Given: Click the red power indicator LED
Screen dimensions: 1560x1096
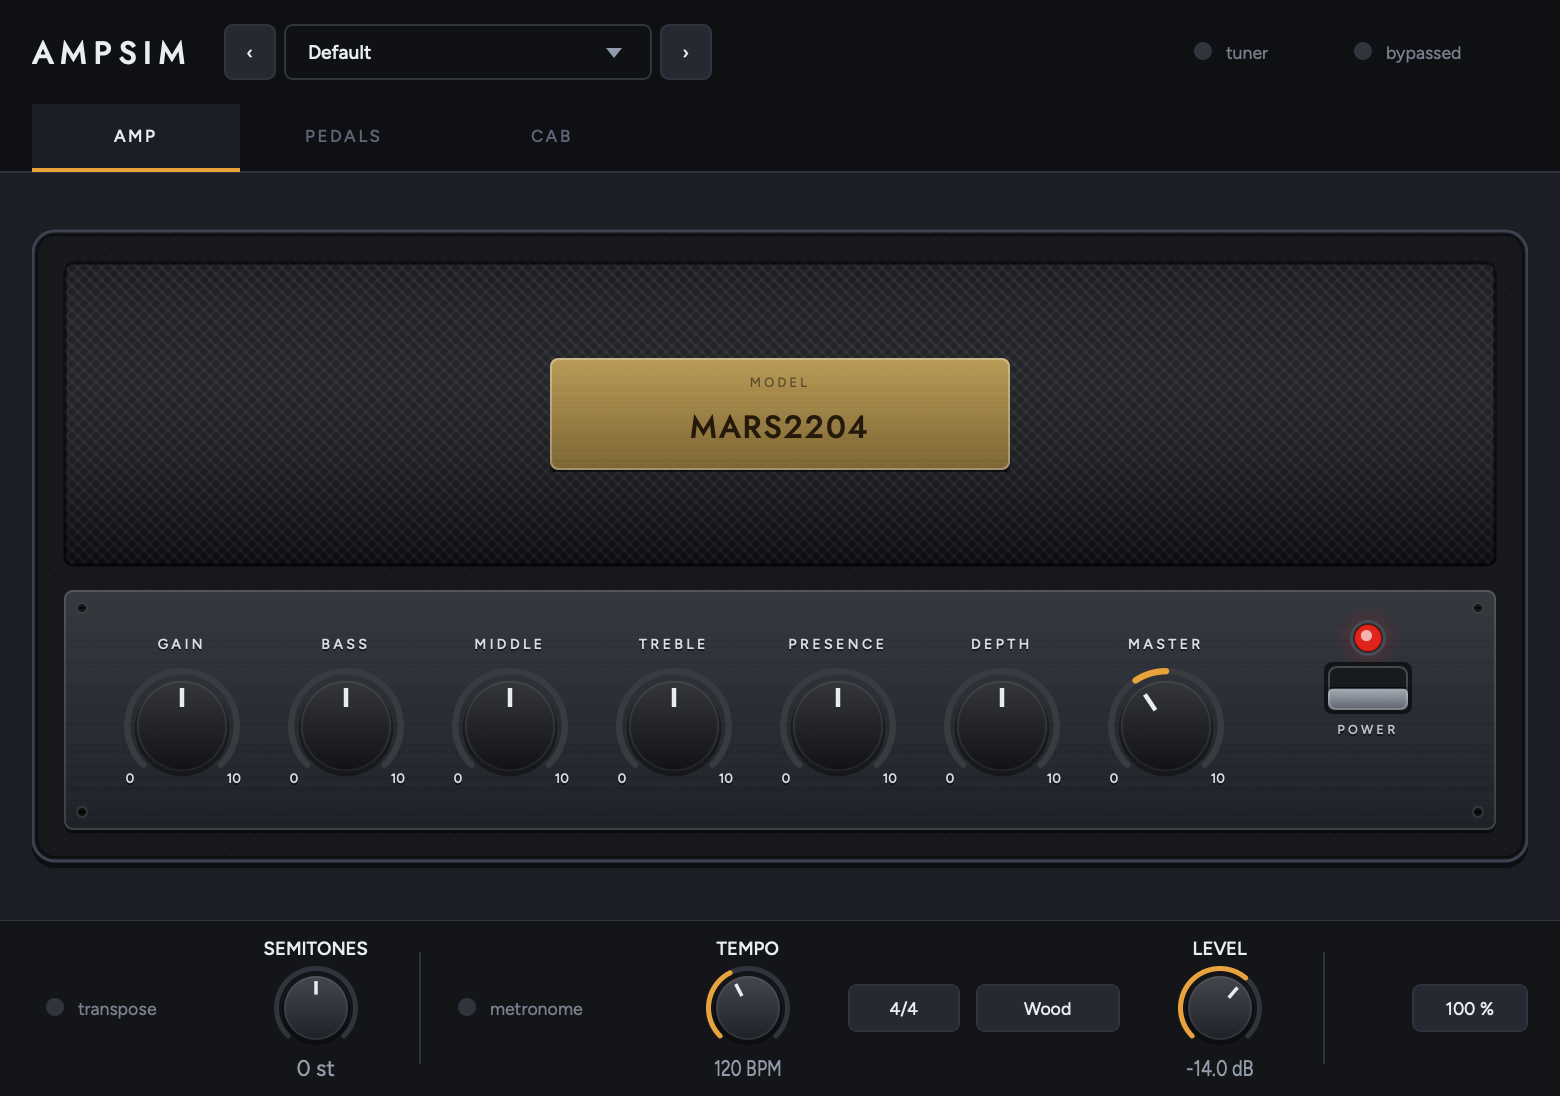Looking at the screenshot, I should click(x=1367, y=637).
